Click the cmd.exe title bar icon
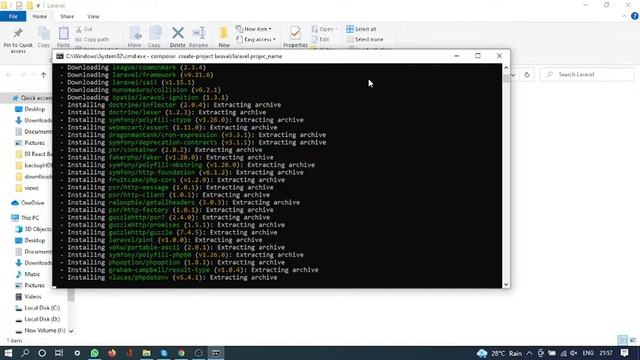Image resolution: width=640 pixels, height=360 pixels. 60,56
